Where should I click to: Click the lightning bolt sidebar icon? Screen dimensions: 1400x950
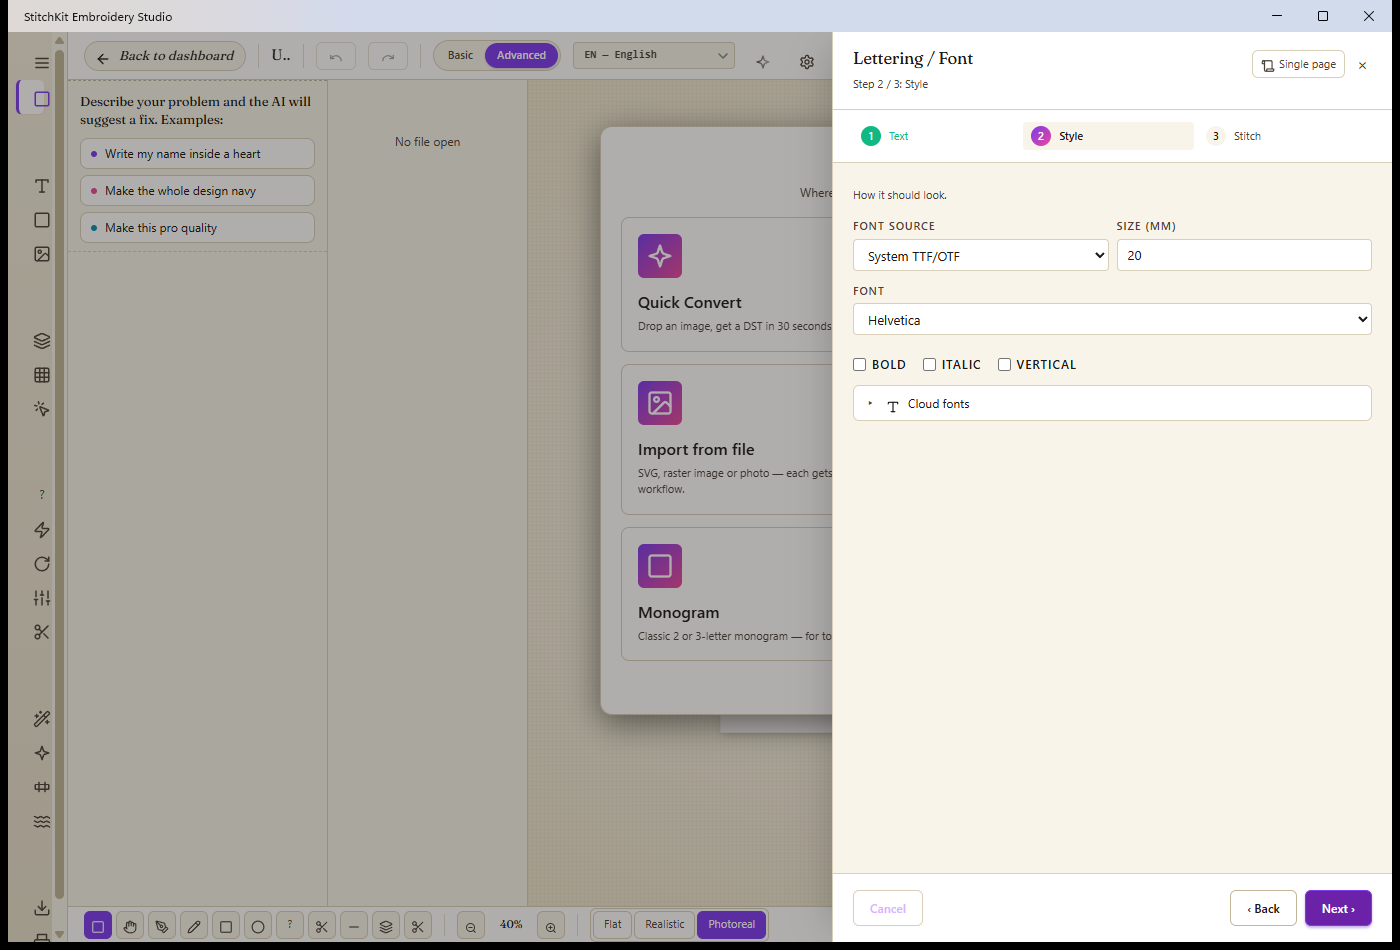[42, 530]
